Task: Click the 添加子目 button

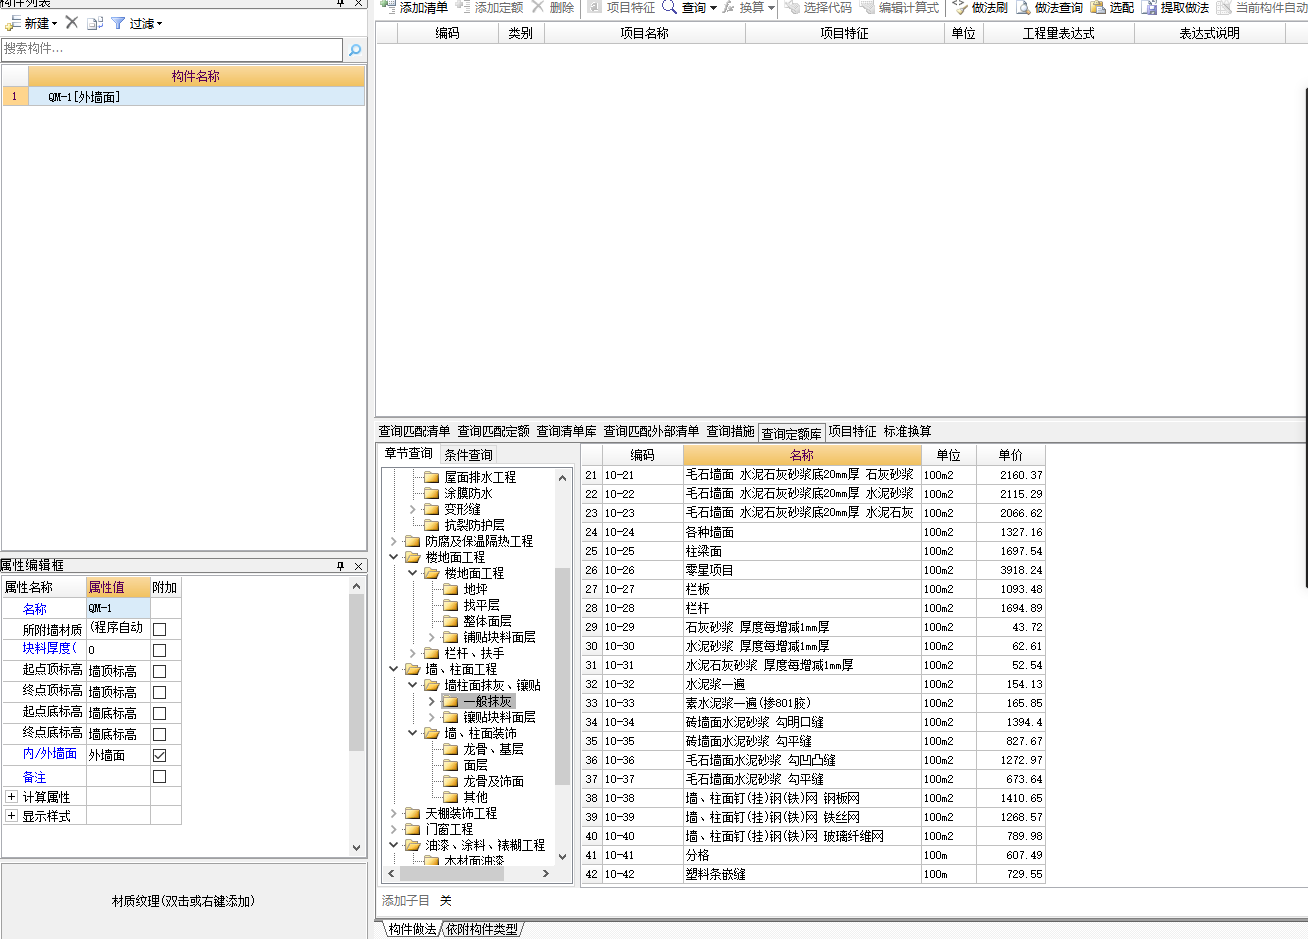Action: pos(405,901)
